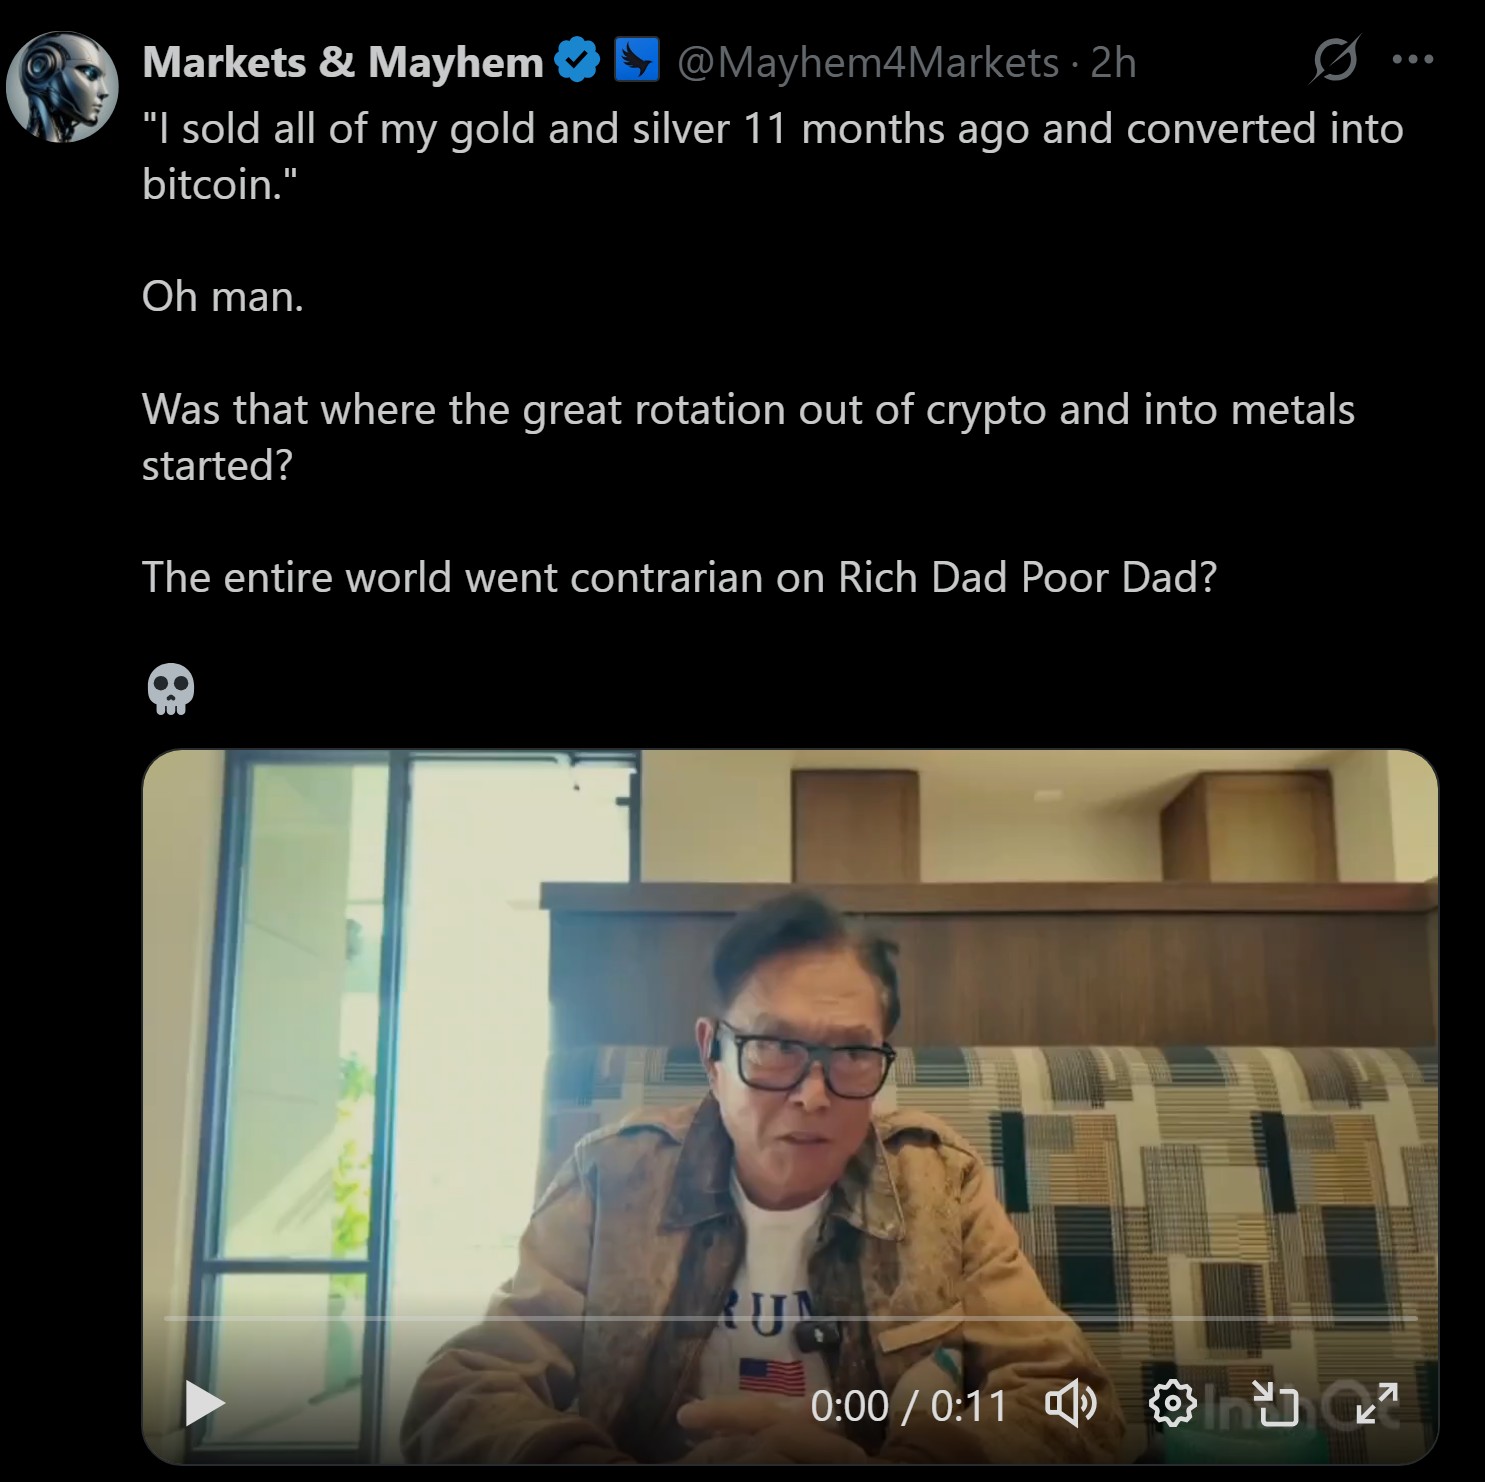Click the Rich Dad Poor Dad sentence
Image resolution: width=1485 pixels, height=1482 pixels.
click(679, 578)
